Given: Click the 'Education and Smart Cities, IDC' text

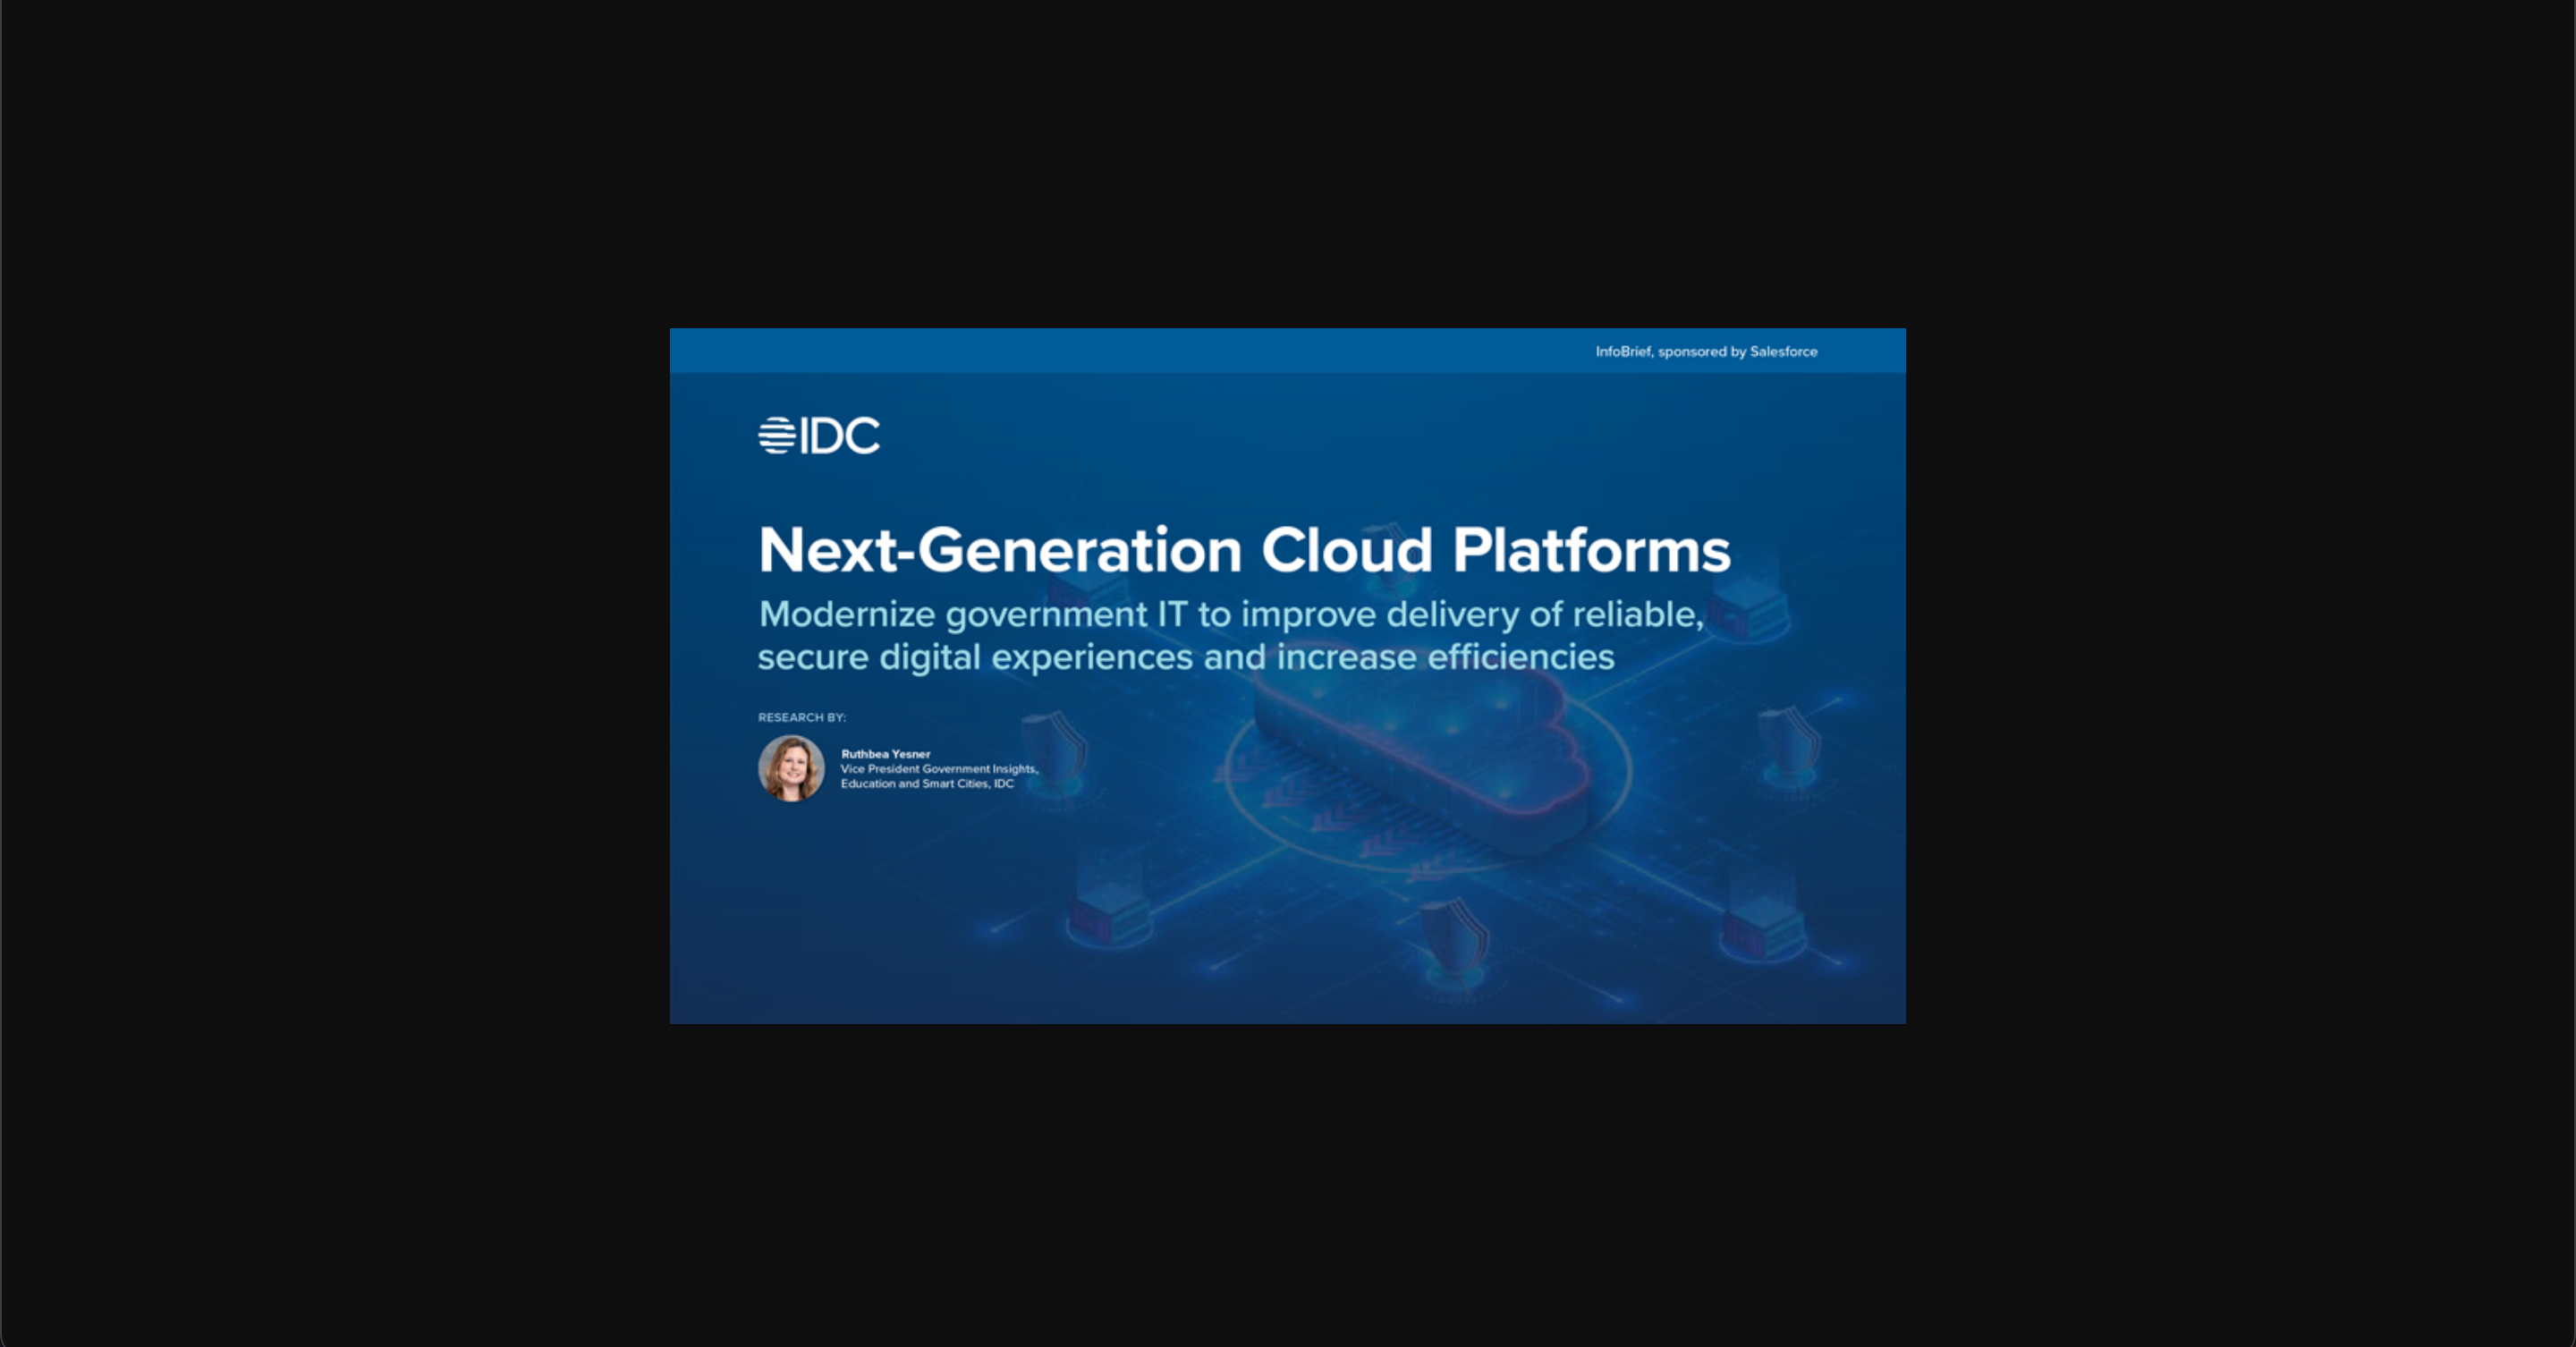Looking at the screenshot, I should pos(927,784).
